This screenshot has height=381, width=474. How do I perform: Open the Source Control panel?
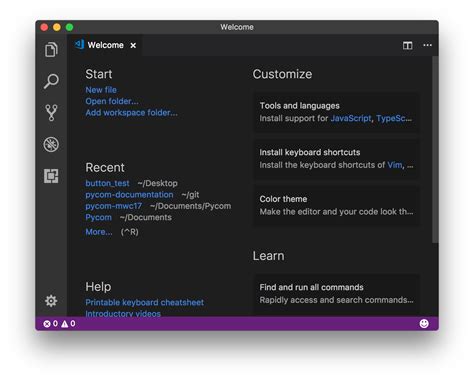pyautogui.click(x=51, y=113)
